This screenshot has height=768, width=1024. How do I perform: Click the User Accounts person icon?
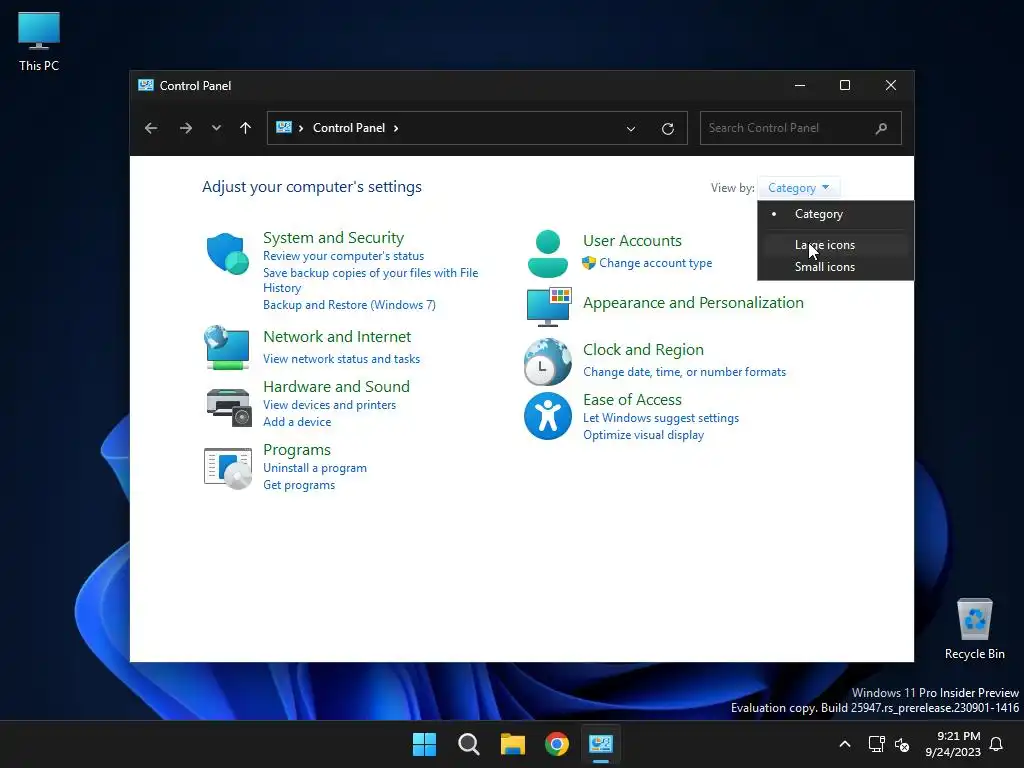[547, 253]
